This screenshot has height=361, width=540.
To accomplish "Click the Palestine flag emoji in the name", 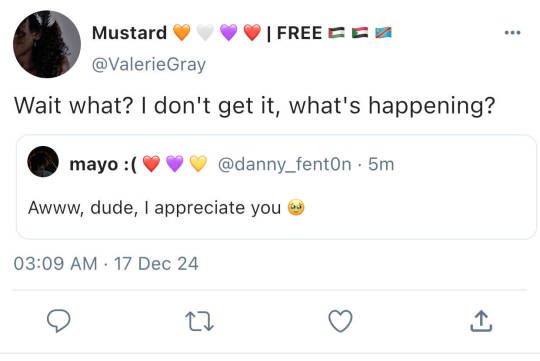I will point(336,33).
